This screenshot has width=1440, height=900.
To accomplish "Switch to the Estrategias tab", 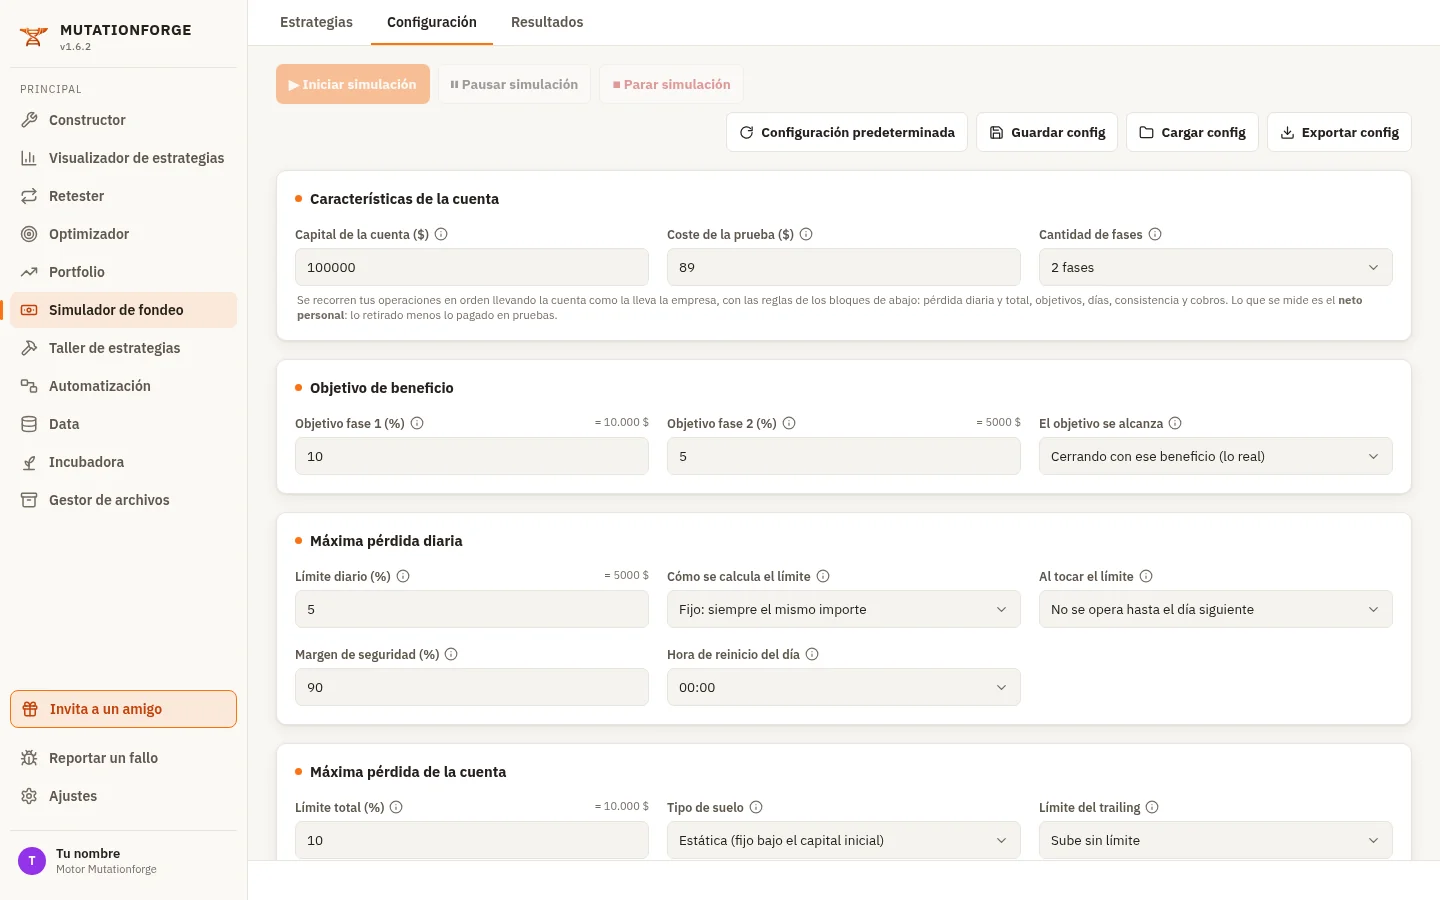I will click(x=316, y=22).
